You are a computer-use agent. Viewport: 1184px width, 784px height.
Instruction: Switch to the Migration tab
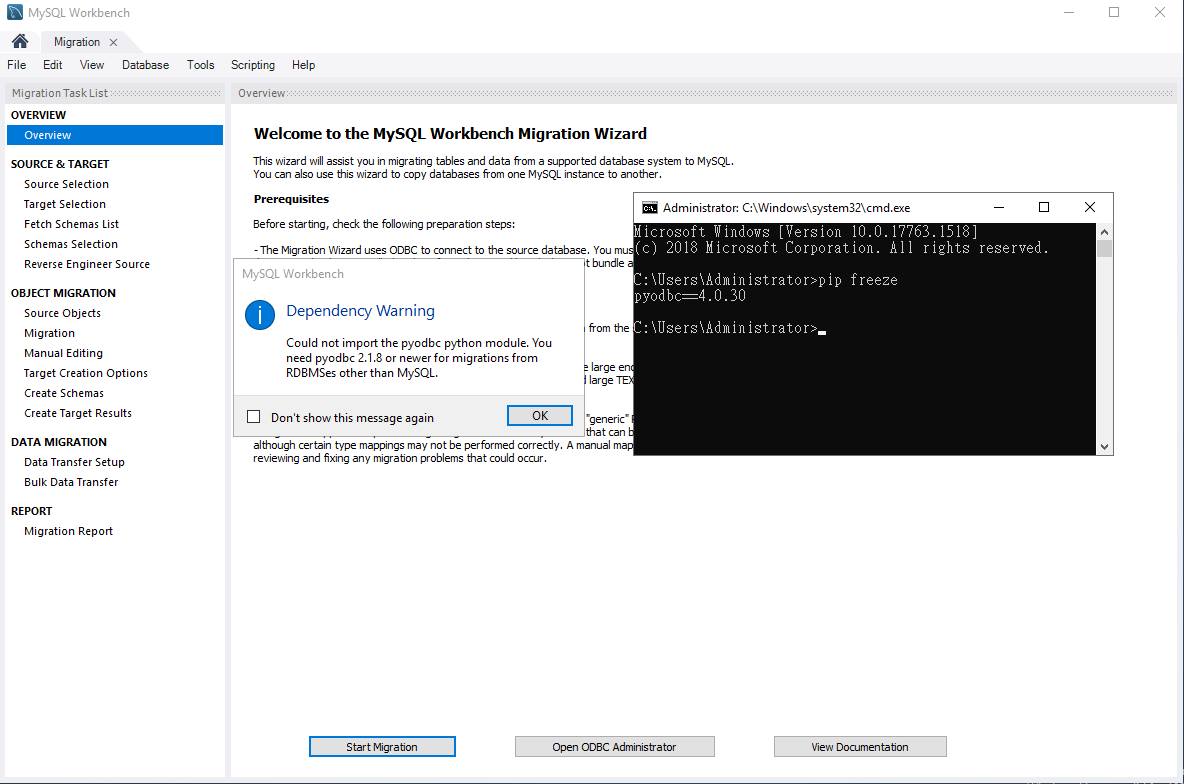tap(77, 42)
